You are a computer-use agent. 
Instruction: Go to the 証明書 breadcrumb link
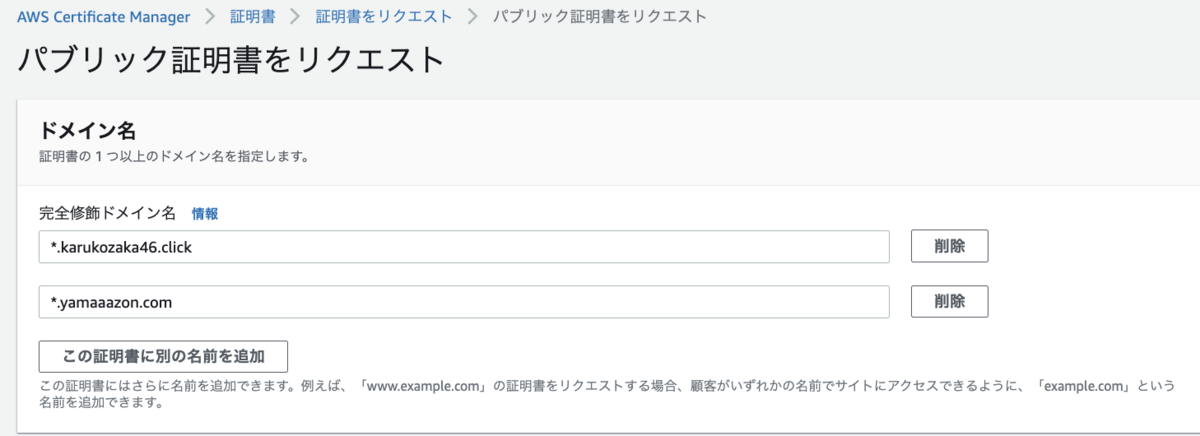(x=252, y=16)
